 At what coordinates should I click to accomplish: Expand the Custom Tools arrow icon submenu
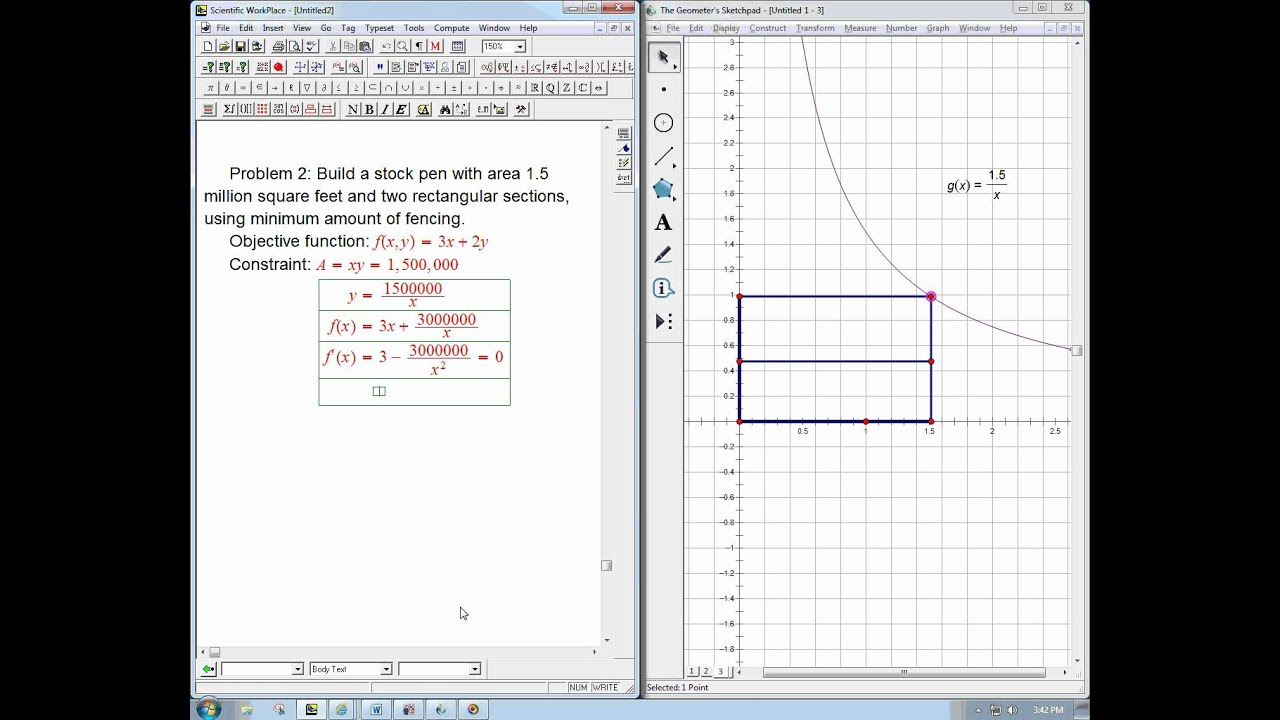[x=663, y=321]
